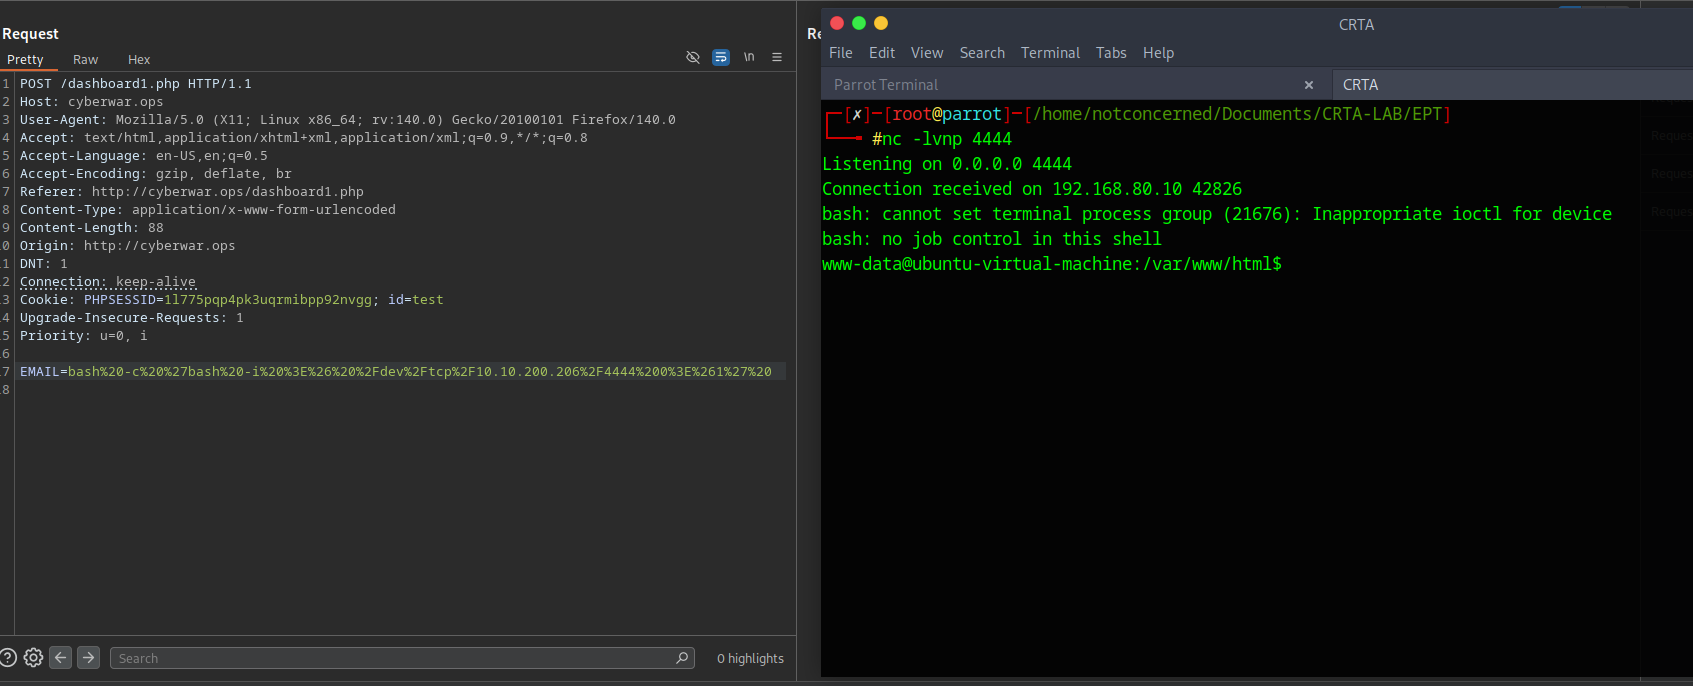
Task: Open the Terminal menu in menu bar
Action: [x=1050, y=53]
